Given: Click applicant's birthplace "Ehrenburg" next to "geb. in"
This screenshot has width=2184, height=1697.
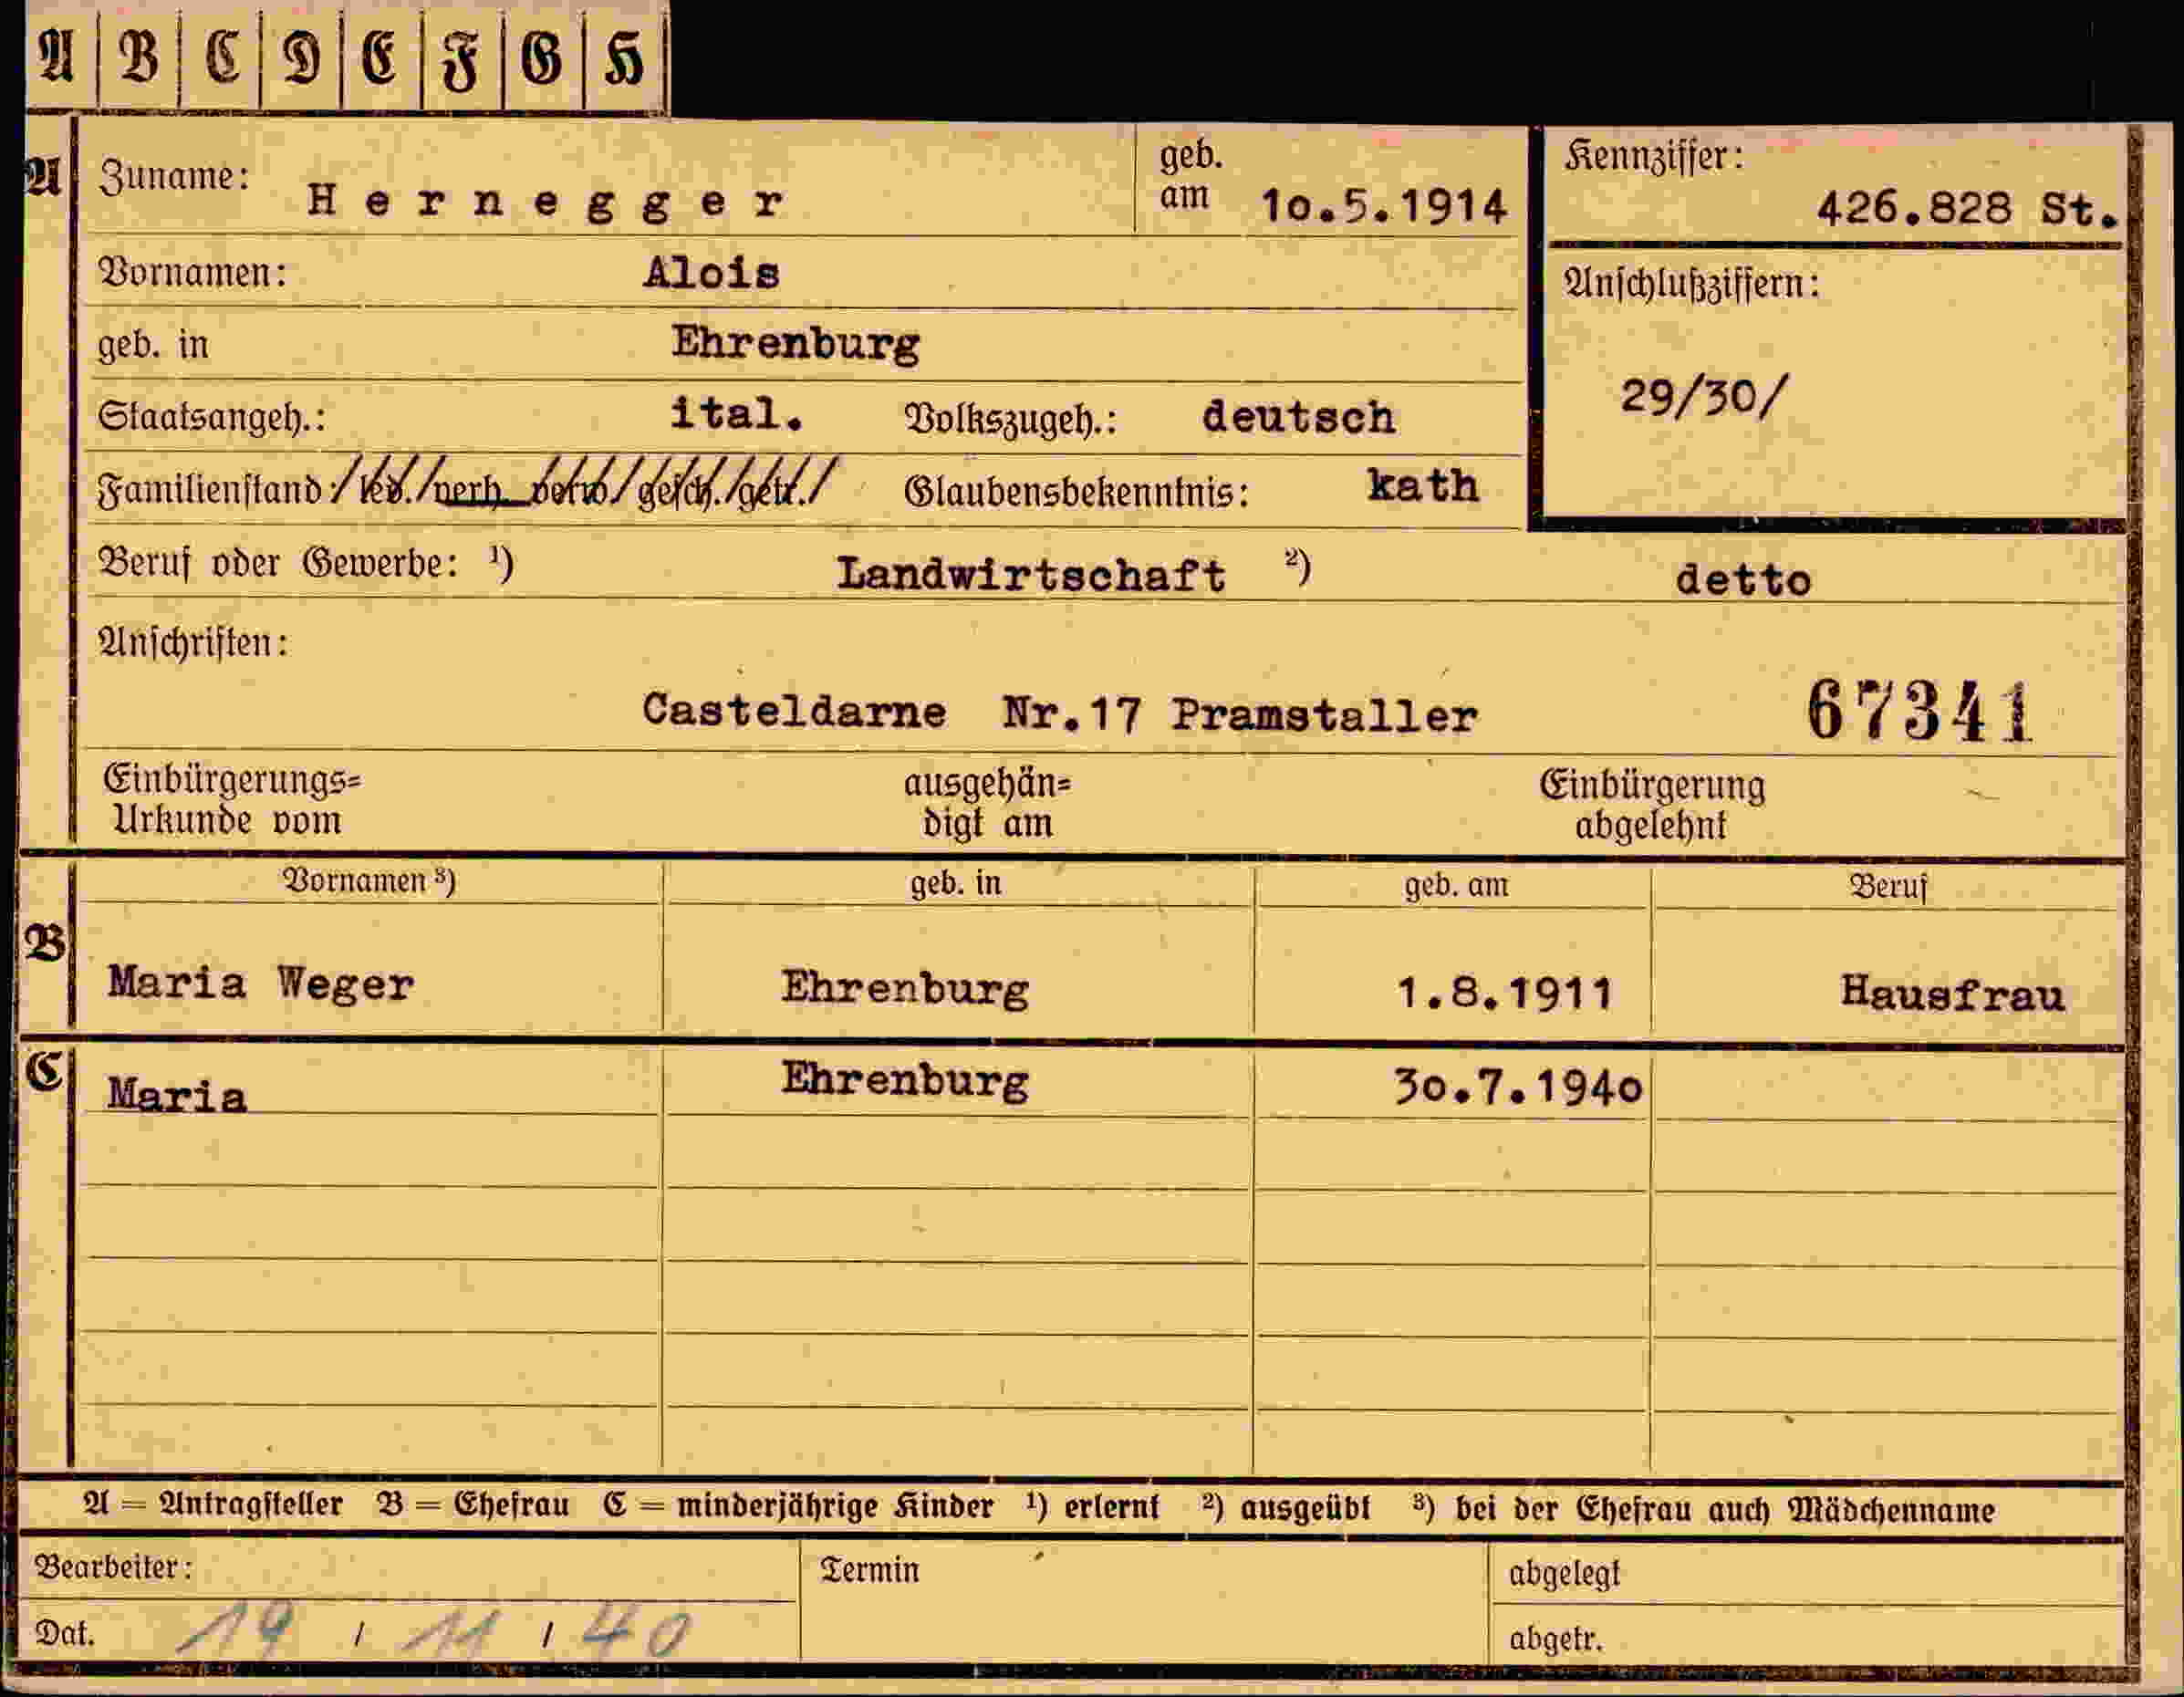Looking at the screenshot, I should point(795,344).
